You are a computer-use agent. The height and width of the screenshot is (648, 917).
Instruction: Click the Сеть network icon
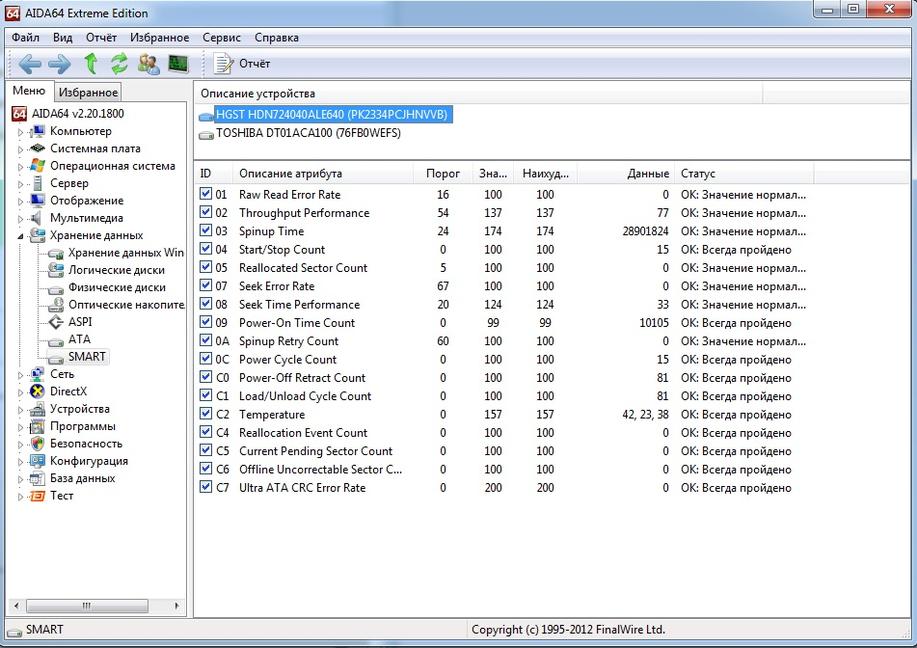click(37, 374)
